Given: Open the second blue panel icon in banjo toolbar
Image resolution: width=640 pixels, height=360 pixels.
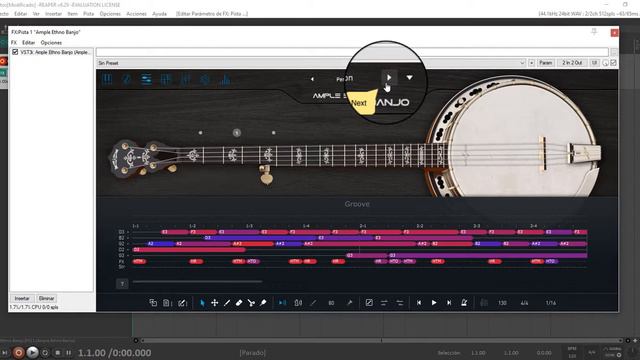Looking at the screenshot, I should click(127, 79).
